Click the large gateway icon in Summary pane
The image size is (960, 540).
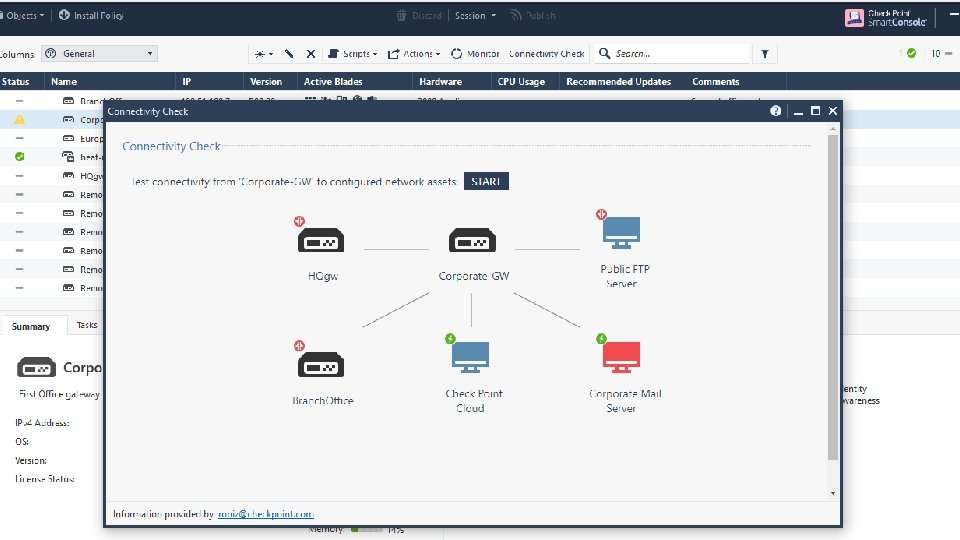pos(36,367)
